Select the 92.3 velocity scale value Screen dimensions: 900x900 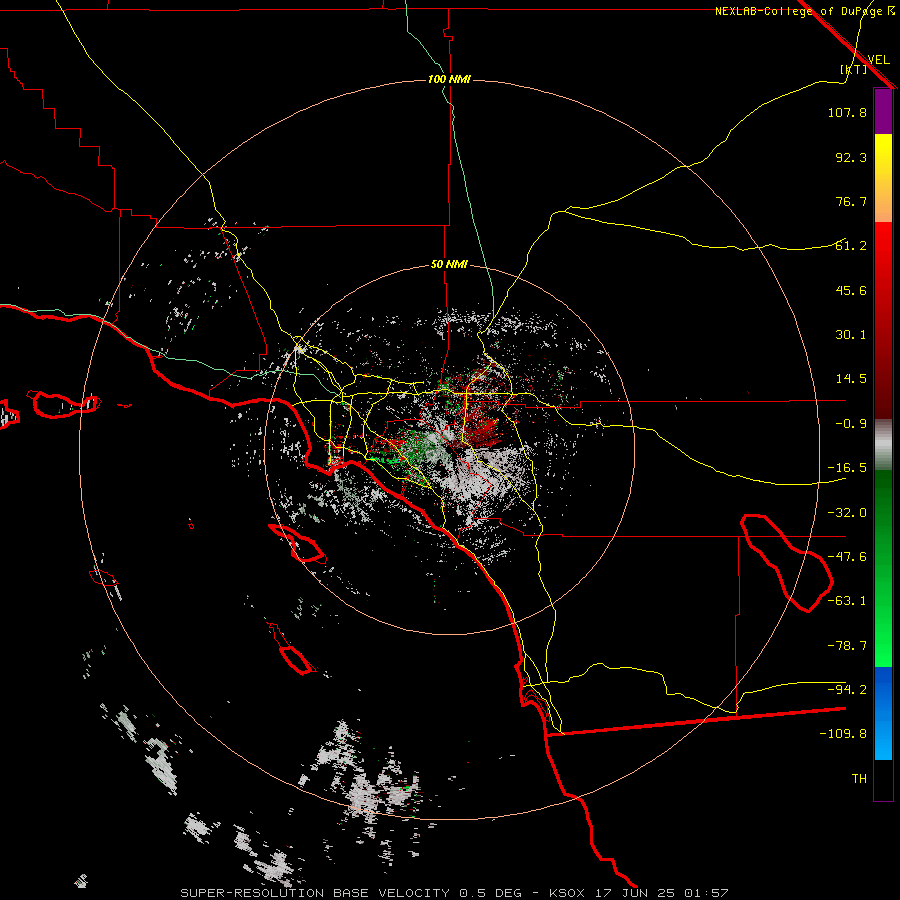point(851,157)
